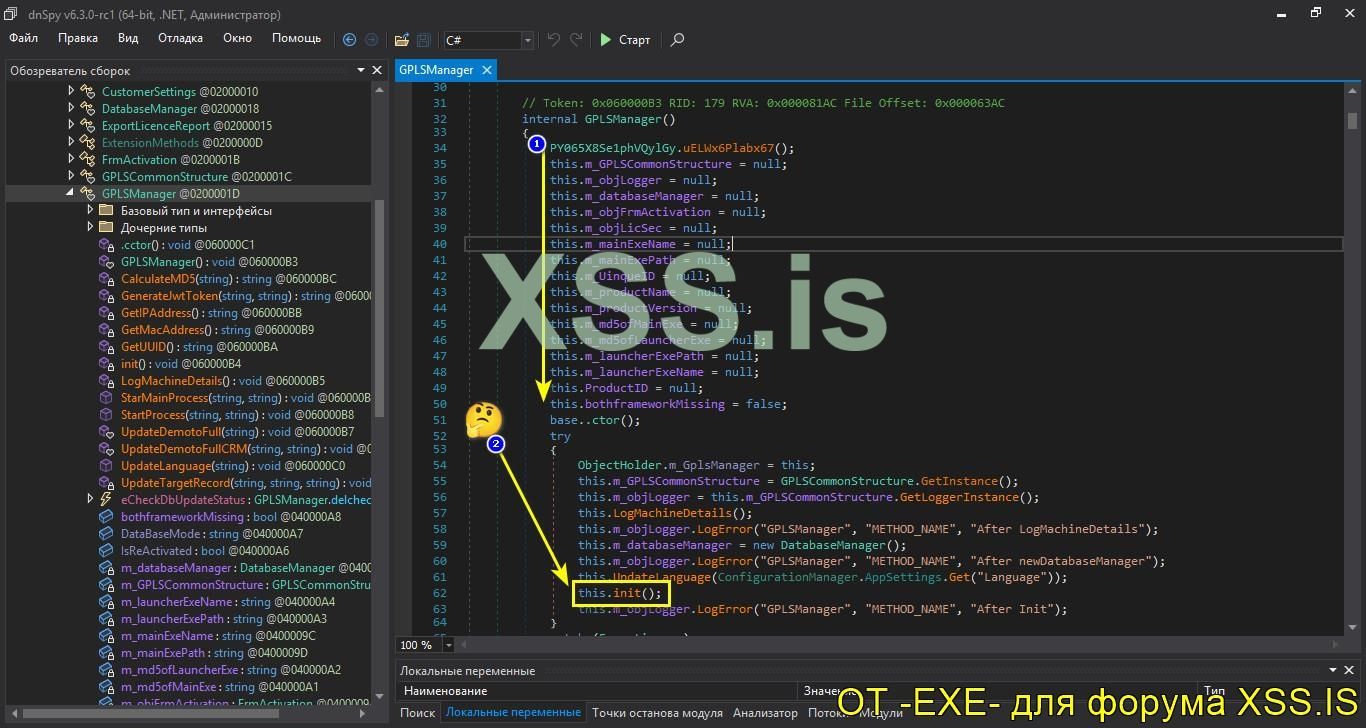
Task: Click the save all toolbar icon
Action: pos(423,40)
